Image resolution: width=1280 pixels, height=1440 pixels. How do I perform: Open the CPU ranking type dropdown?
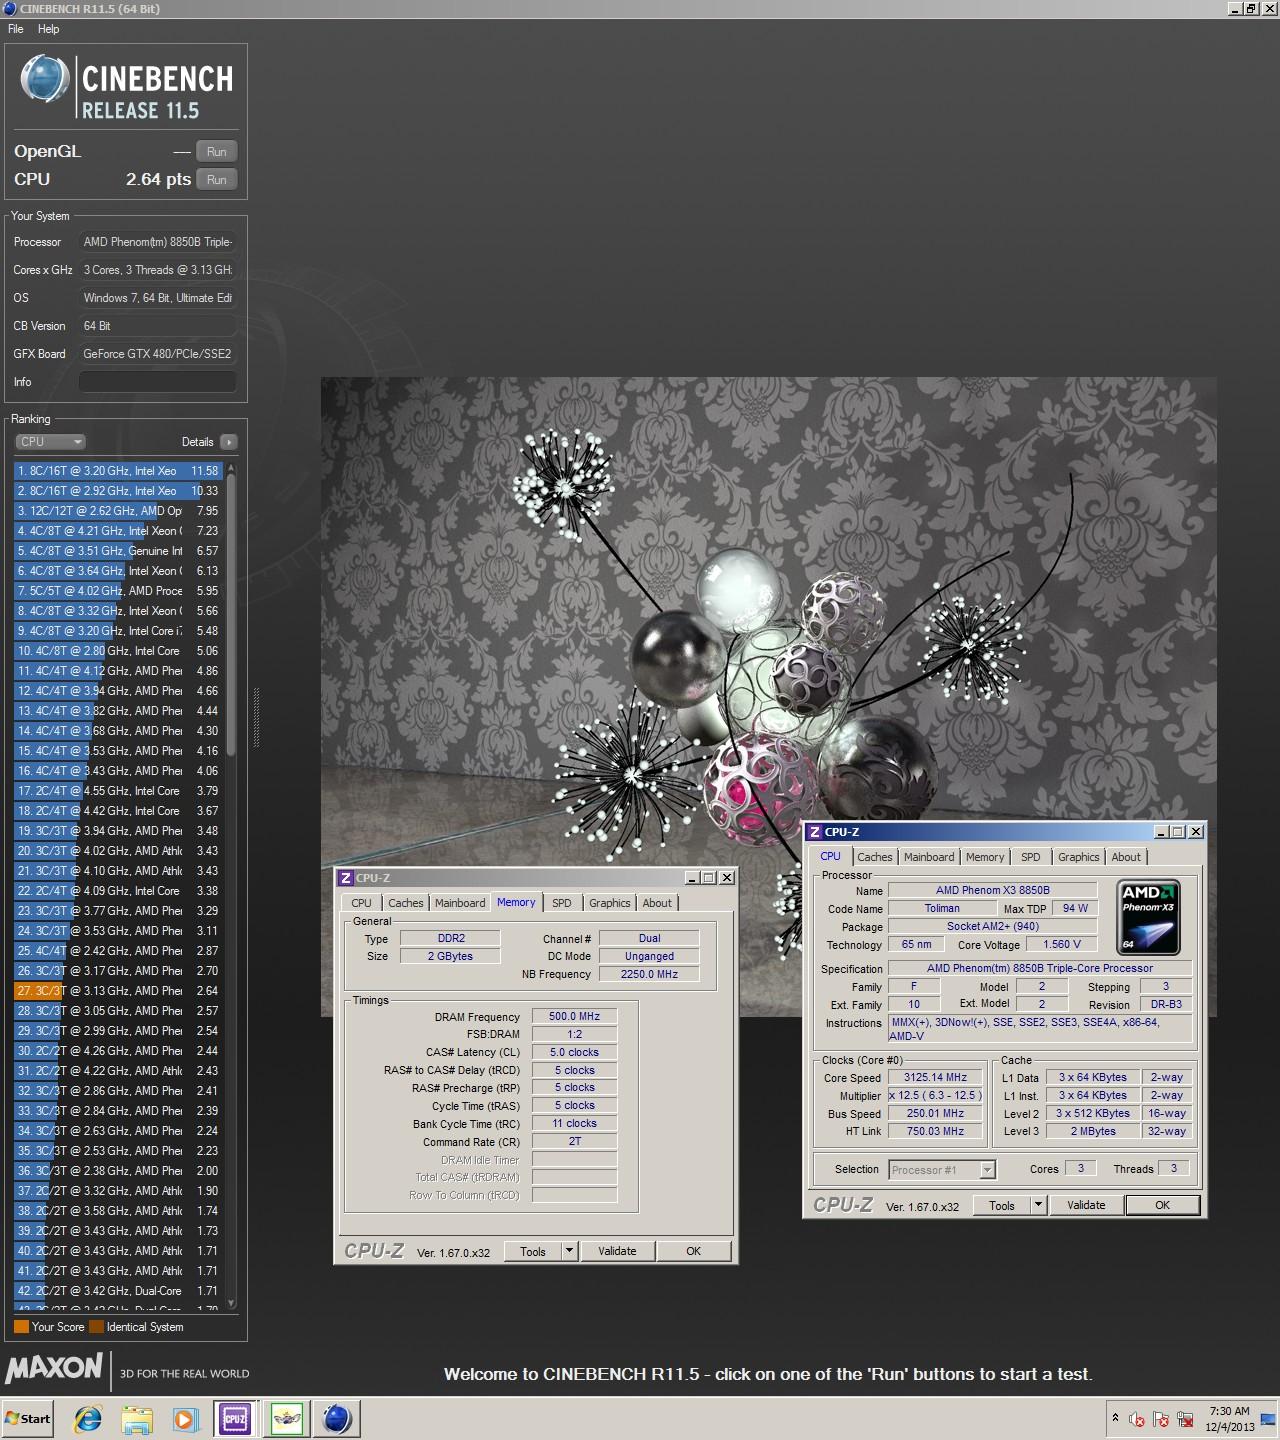(50, 442)
